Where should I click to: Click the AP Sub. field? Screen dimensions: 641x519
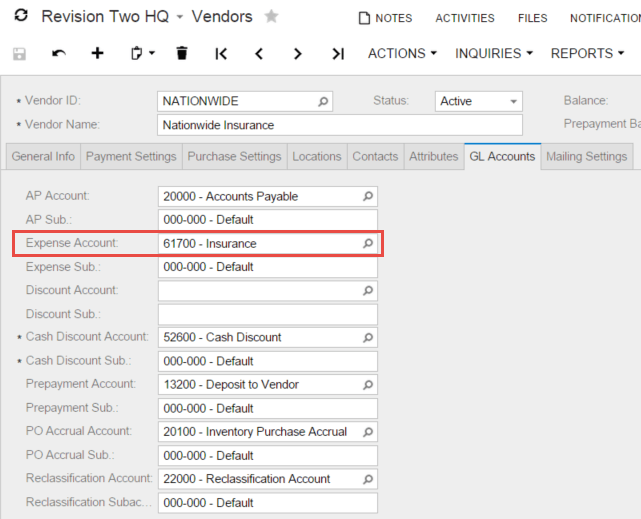[x=268, y=220]
